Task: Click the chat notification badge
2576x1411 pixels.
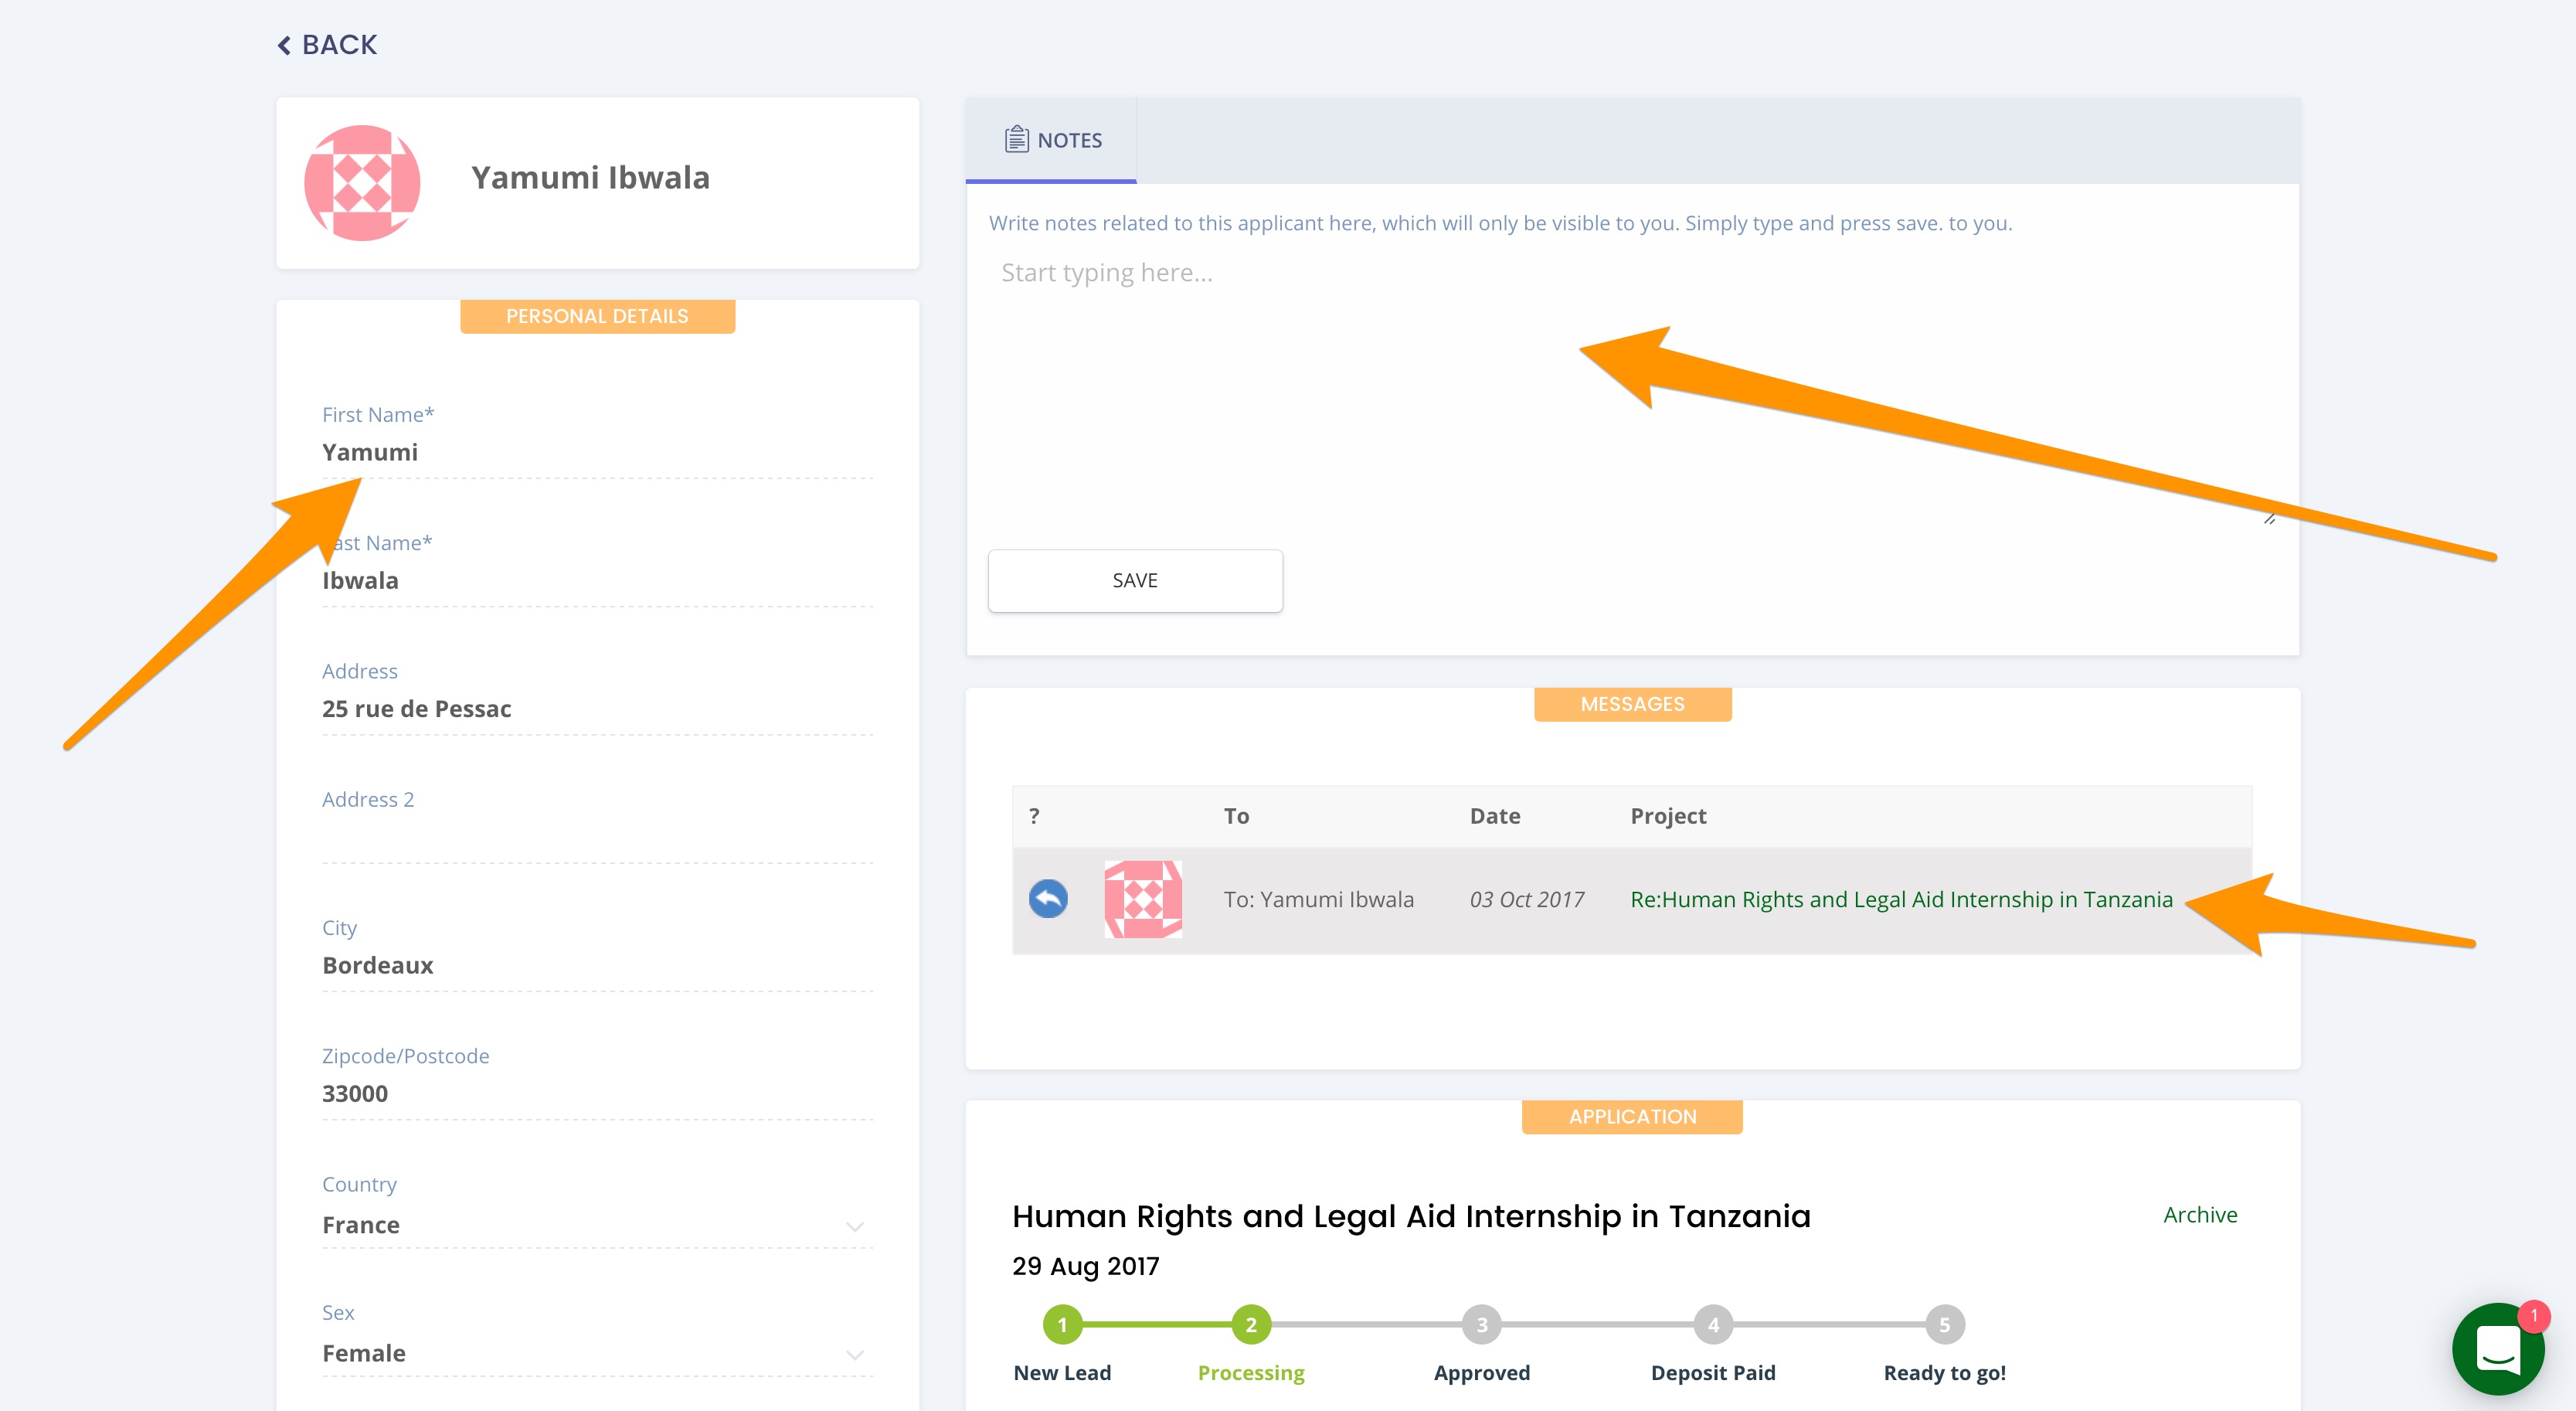Action: [2533, 1316]
